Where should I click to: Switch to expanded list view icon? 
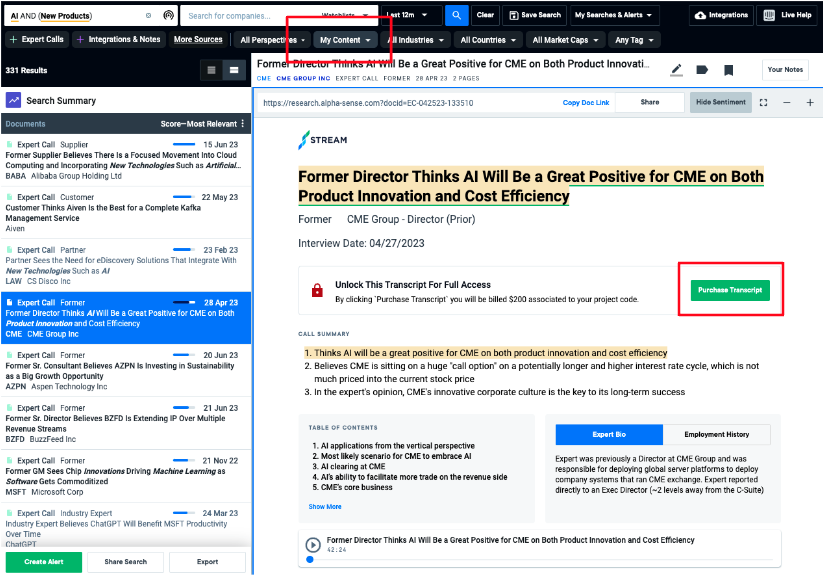coord(234,70)
